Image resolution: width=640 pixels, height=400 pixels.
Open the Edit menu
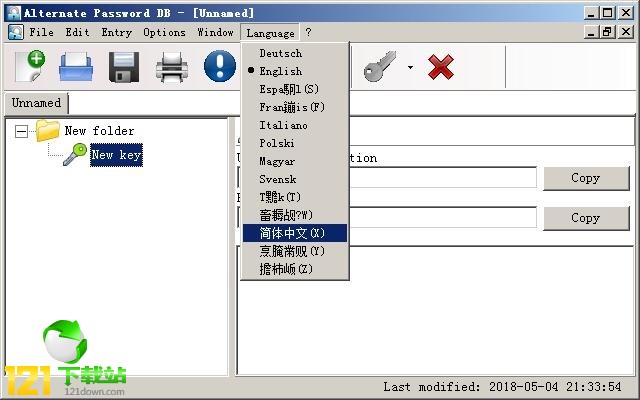click(x=77, y=32)
